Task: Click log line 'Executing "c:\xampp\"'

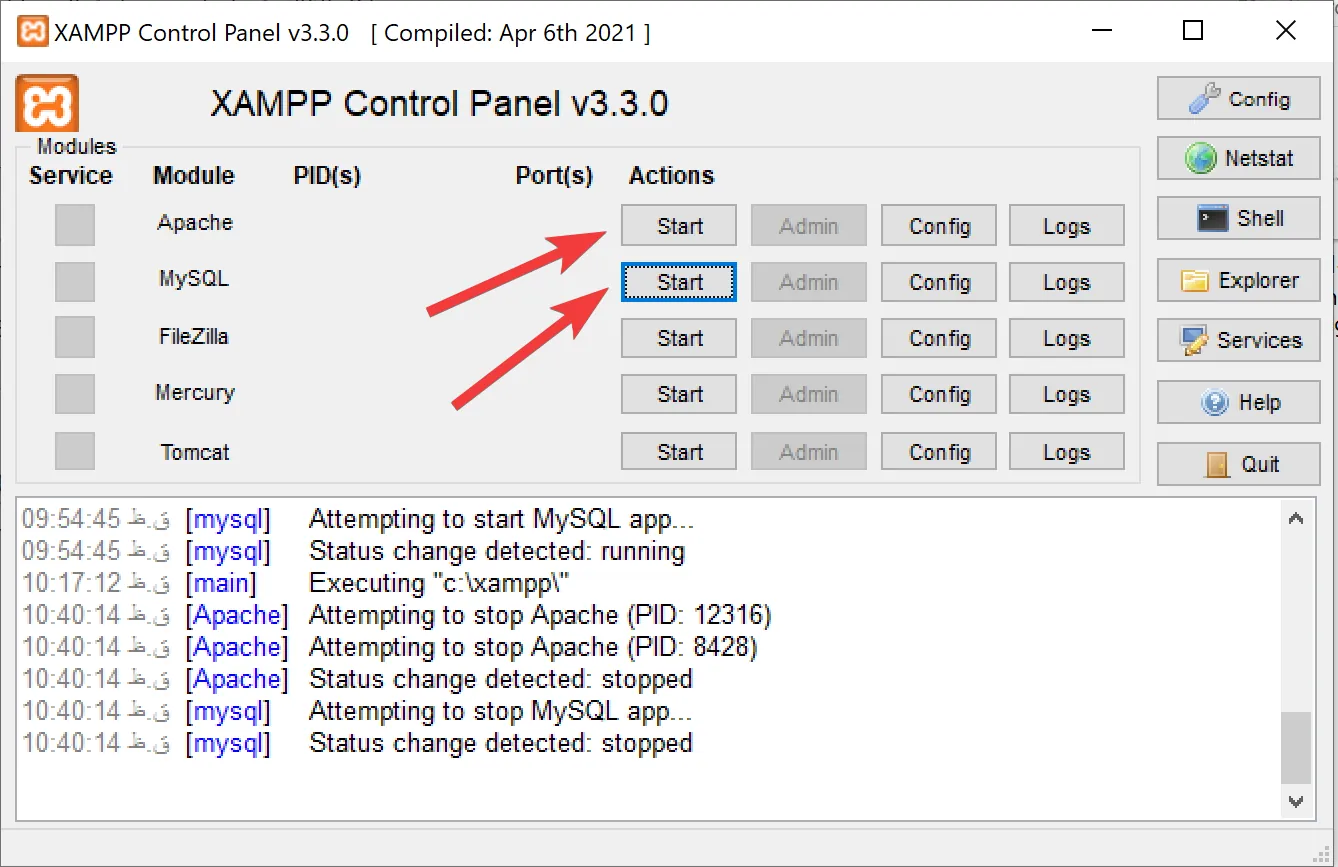Action: tap(439, 583)
